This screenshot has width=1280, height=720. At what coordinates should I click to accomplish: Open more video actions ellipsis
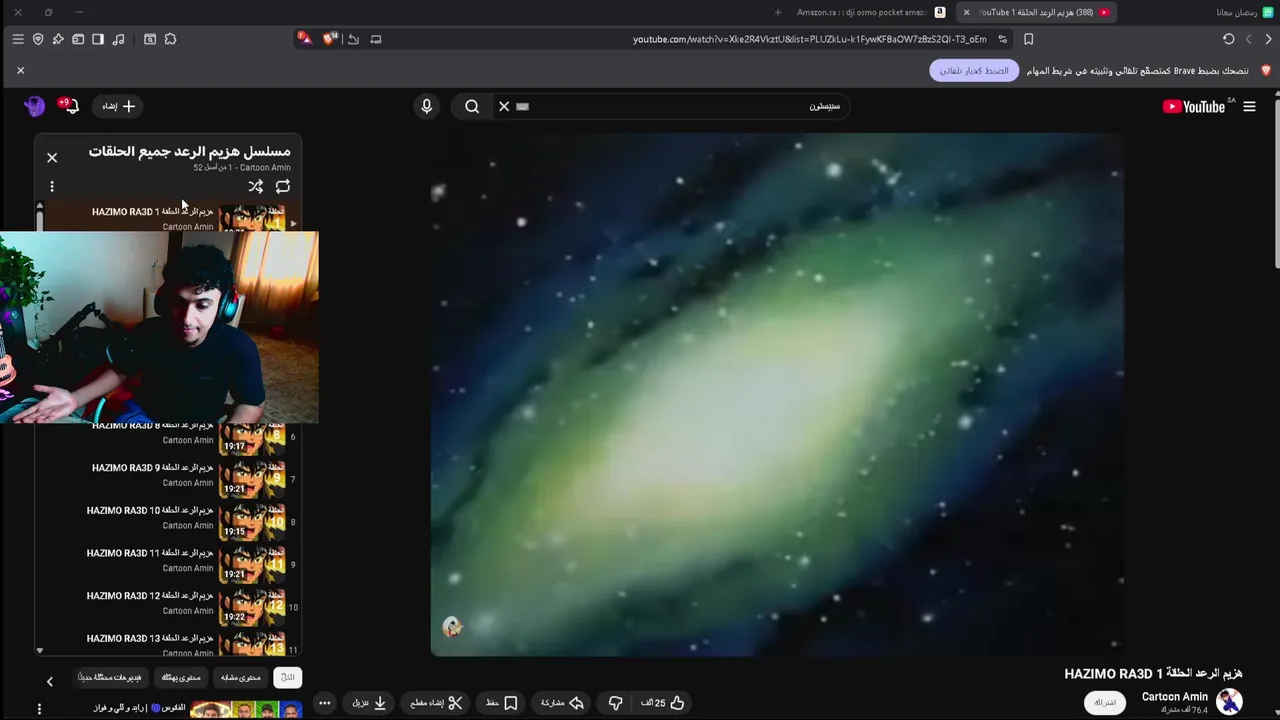click(x=324, y=703)
